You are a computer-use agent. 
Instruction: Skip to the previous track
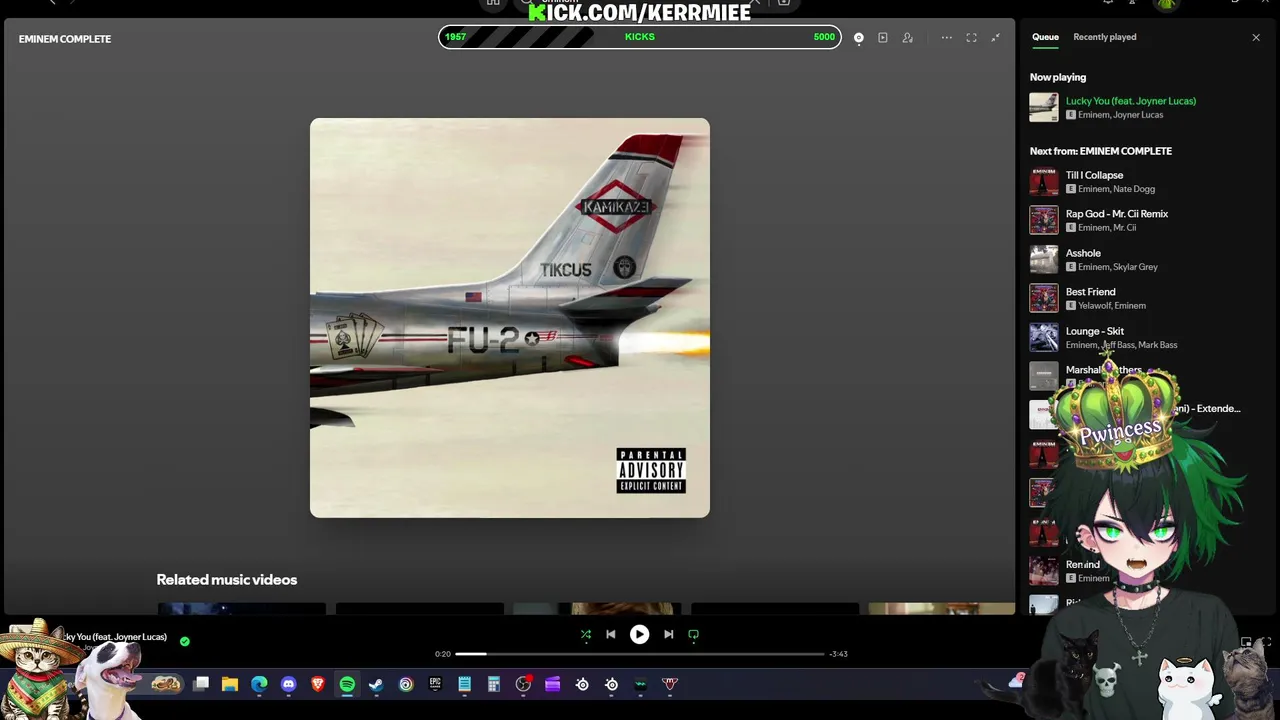click(x=611, y=634)
